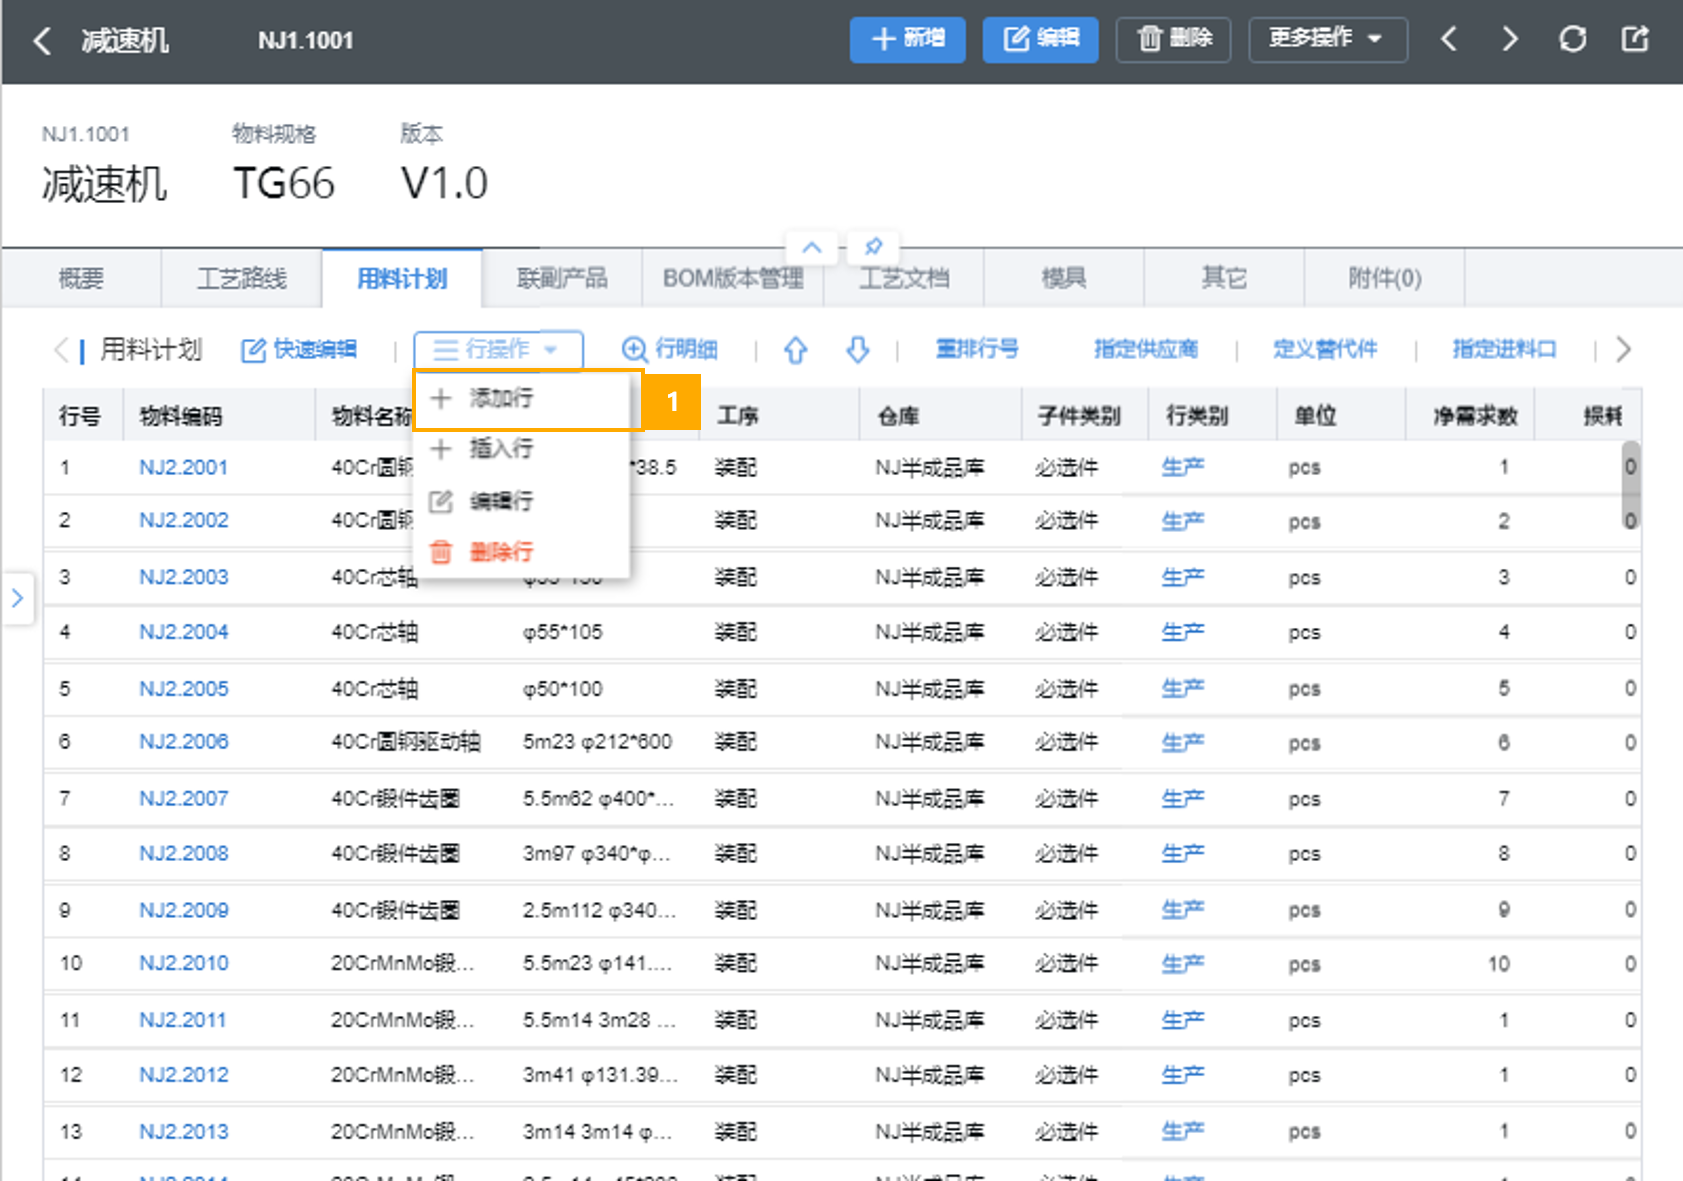
Task: Open material link NJ2.2010
Action: (x=183, y=964)
